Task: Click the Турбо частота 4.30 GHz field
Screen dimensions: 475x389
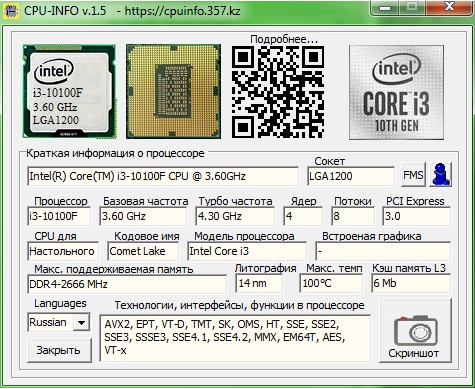Action: [x=235, y=216]
